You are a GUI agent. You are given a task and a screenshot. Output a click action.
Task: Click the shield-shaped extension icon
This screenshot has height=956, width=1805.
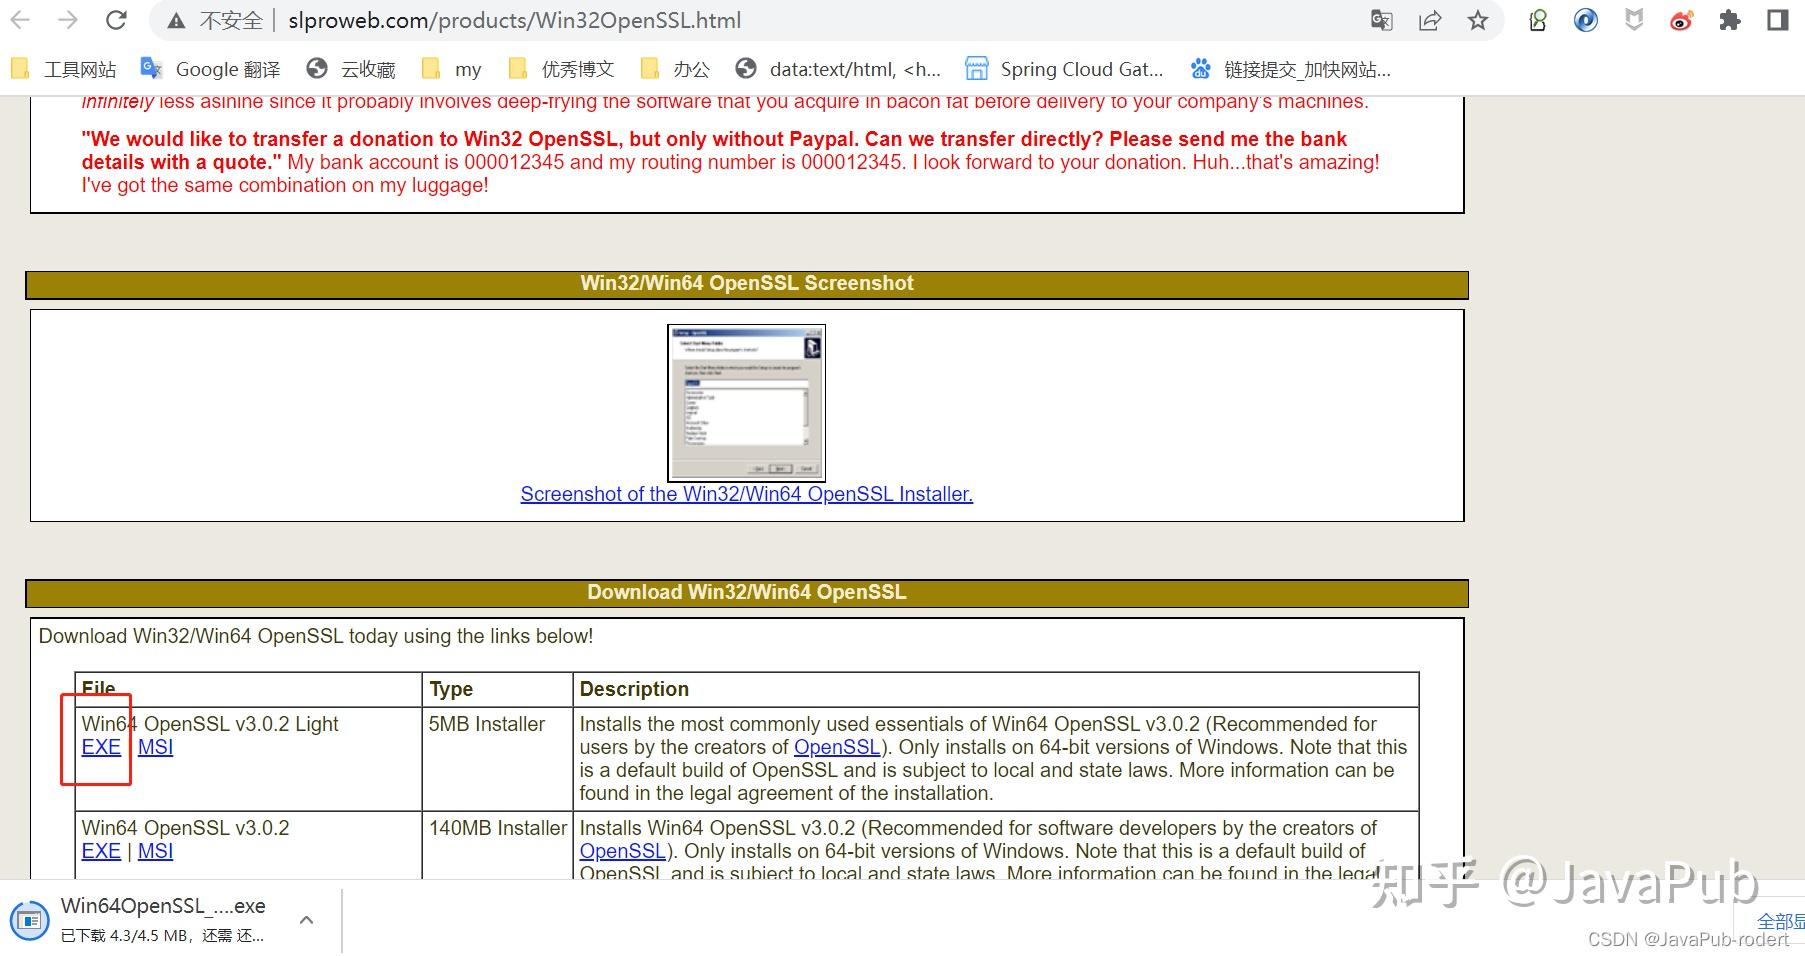click(x=1632, y=19)
